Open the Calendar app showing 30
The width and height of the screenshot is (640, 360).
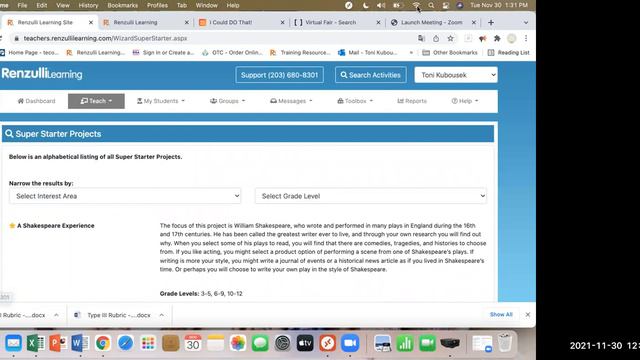pyautogui.click(x=193, y=343)
